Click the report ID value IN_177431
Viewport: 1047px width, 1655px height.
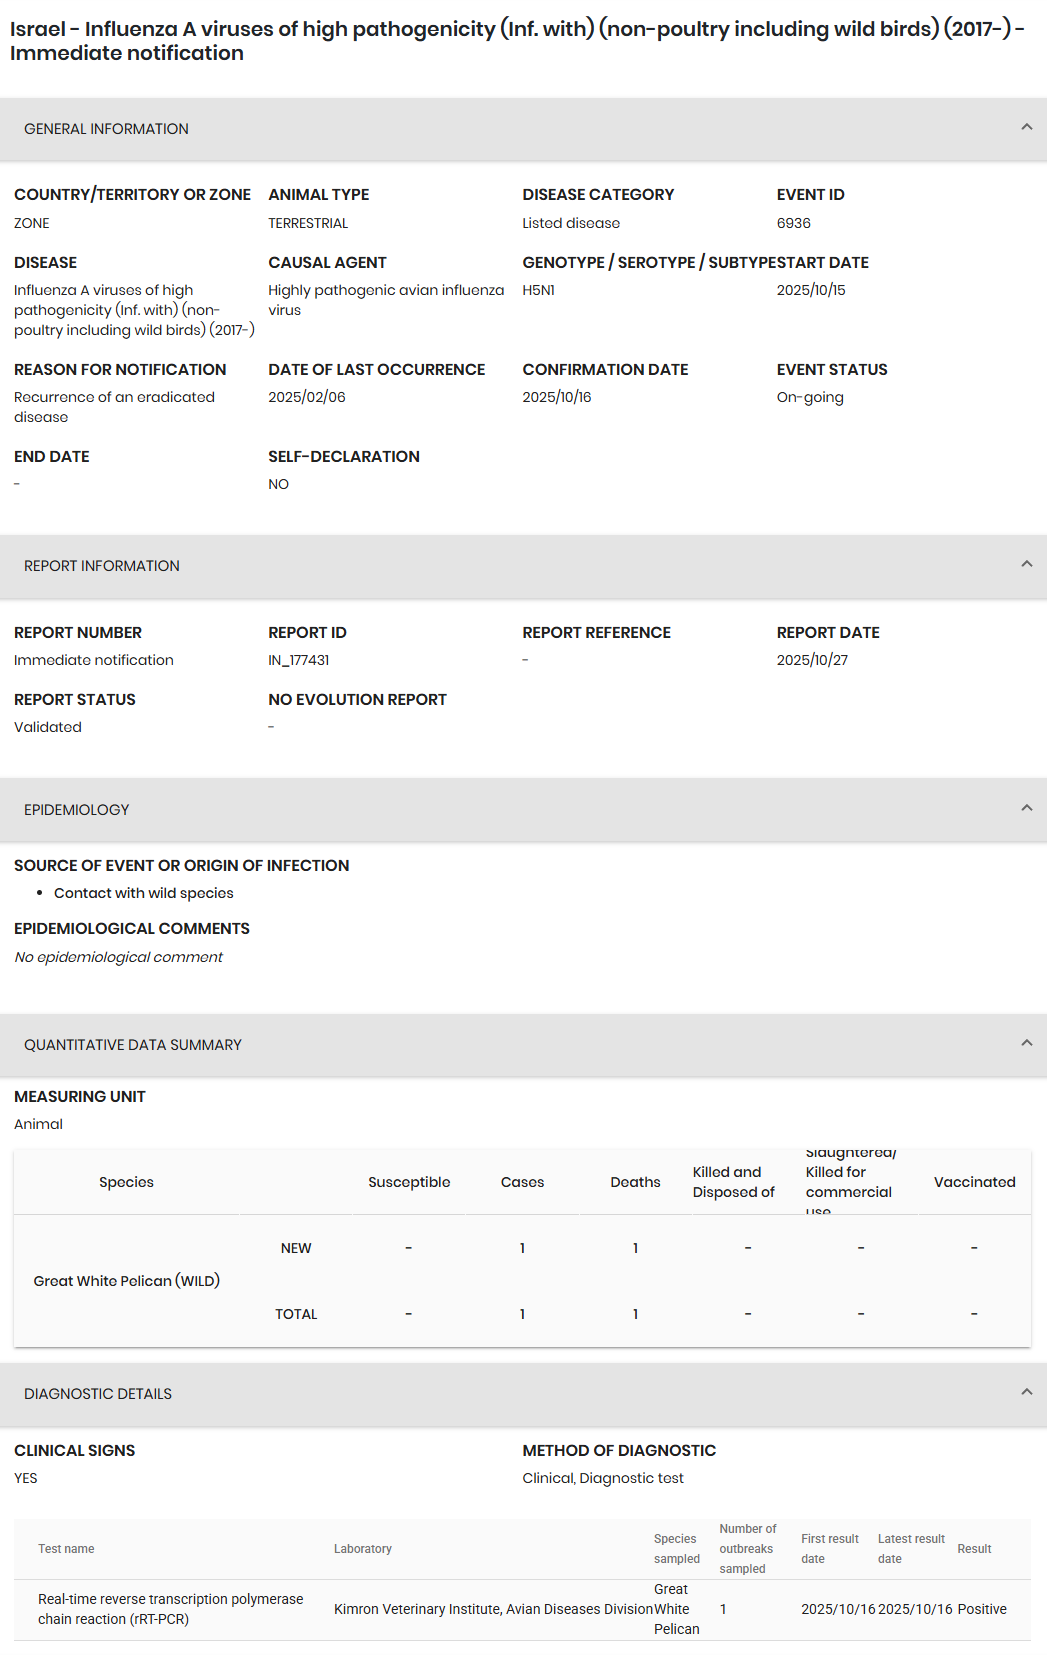coord(299,660)
